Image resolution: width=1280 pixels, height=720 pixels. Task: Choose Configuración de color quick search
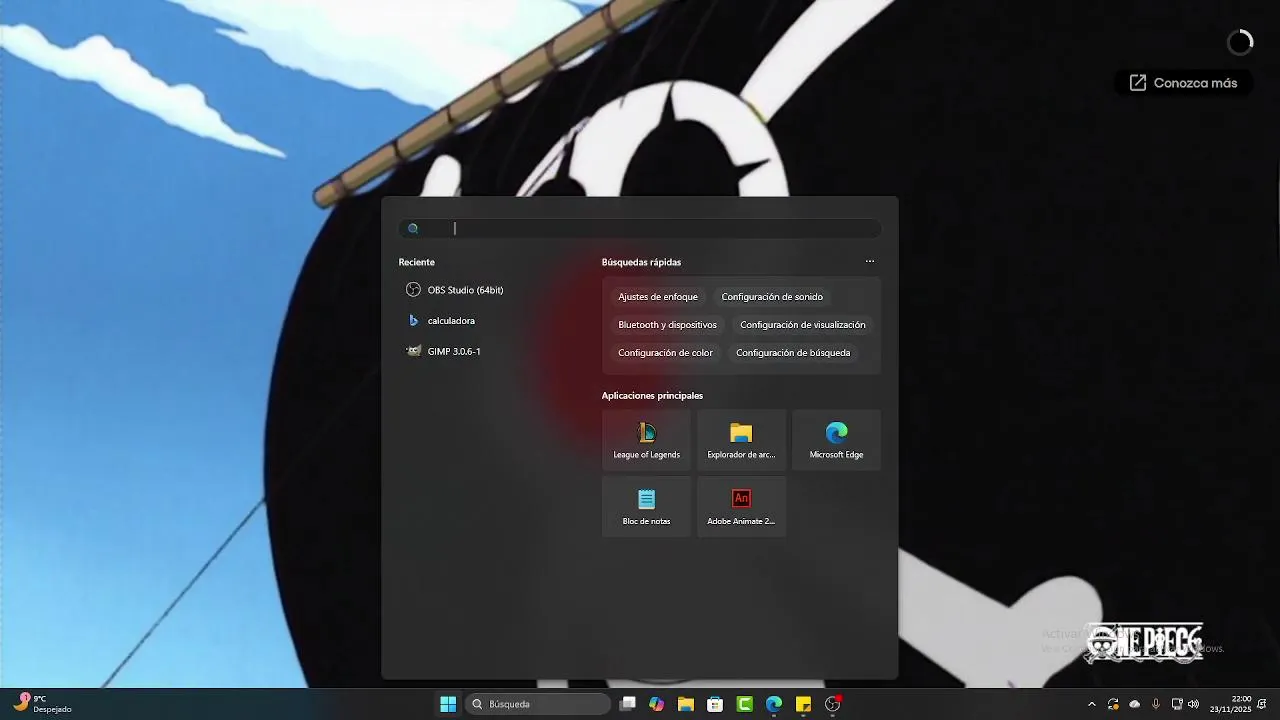click(x=665, y=353)
